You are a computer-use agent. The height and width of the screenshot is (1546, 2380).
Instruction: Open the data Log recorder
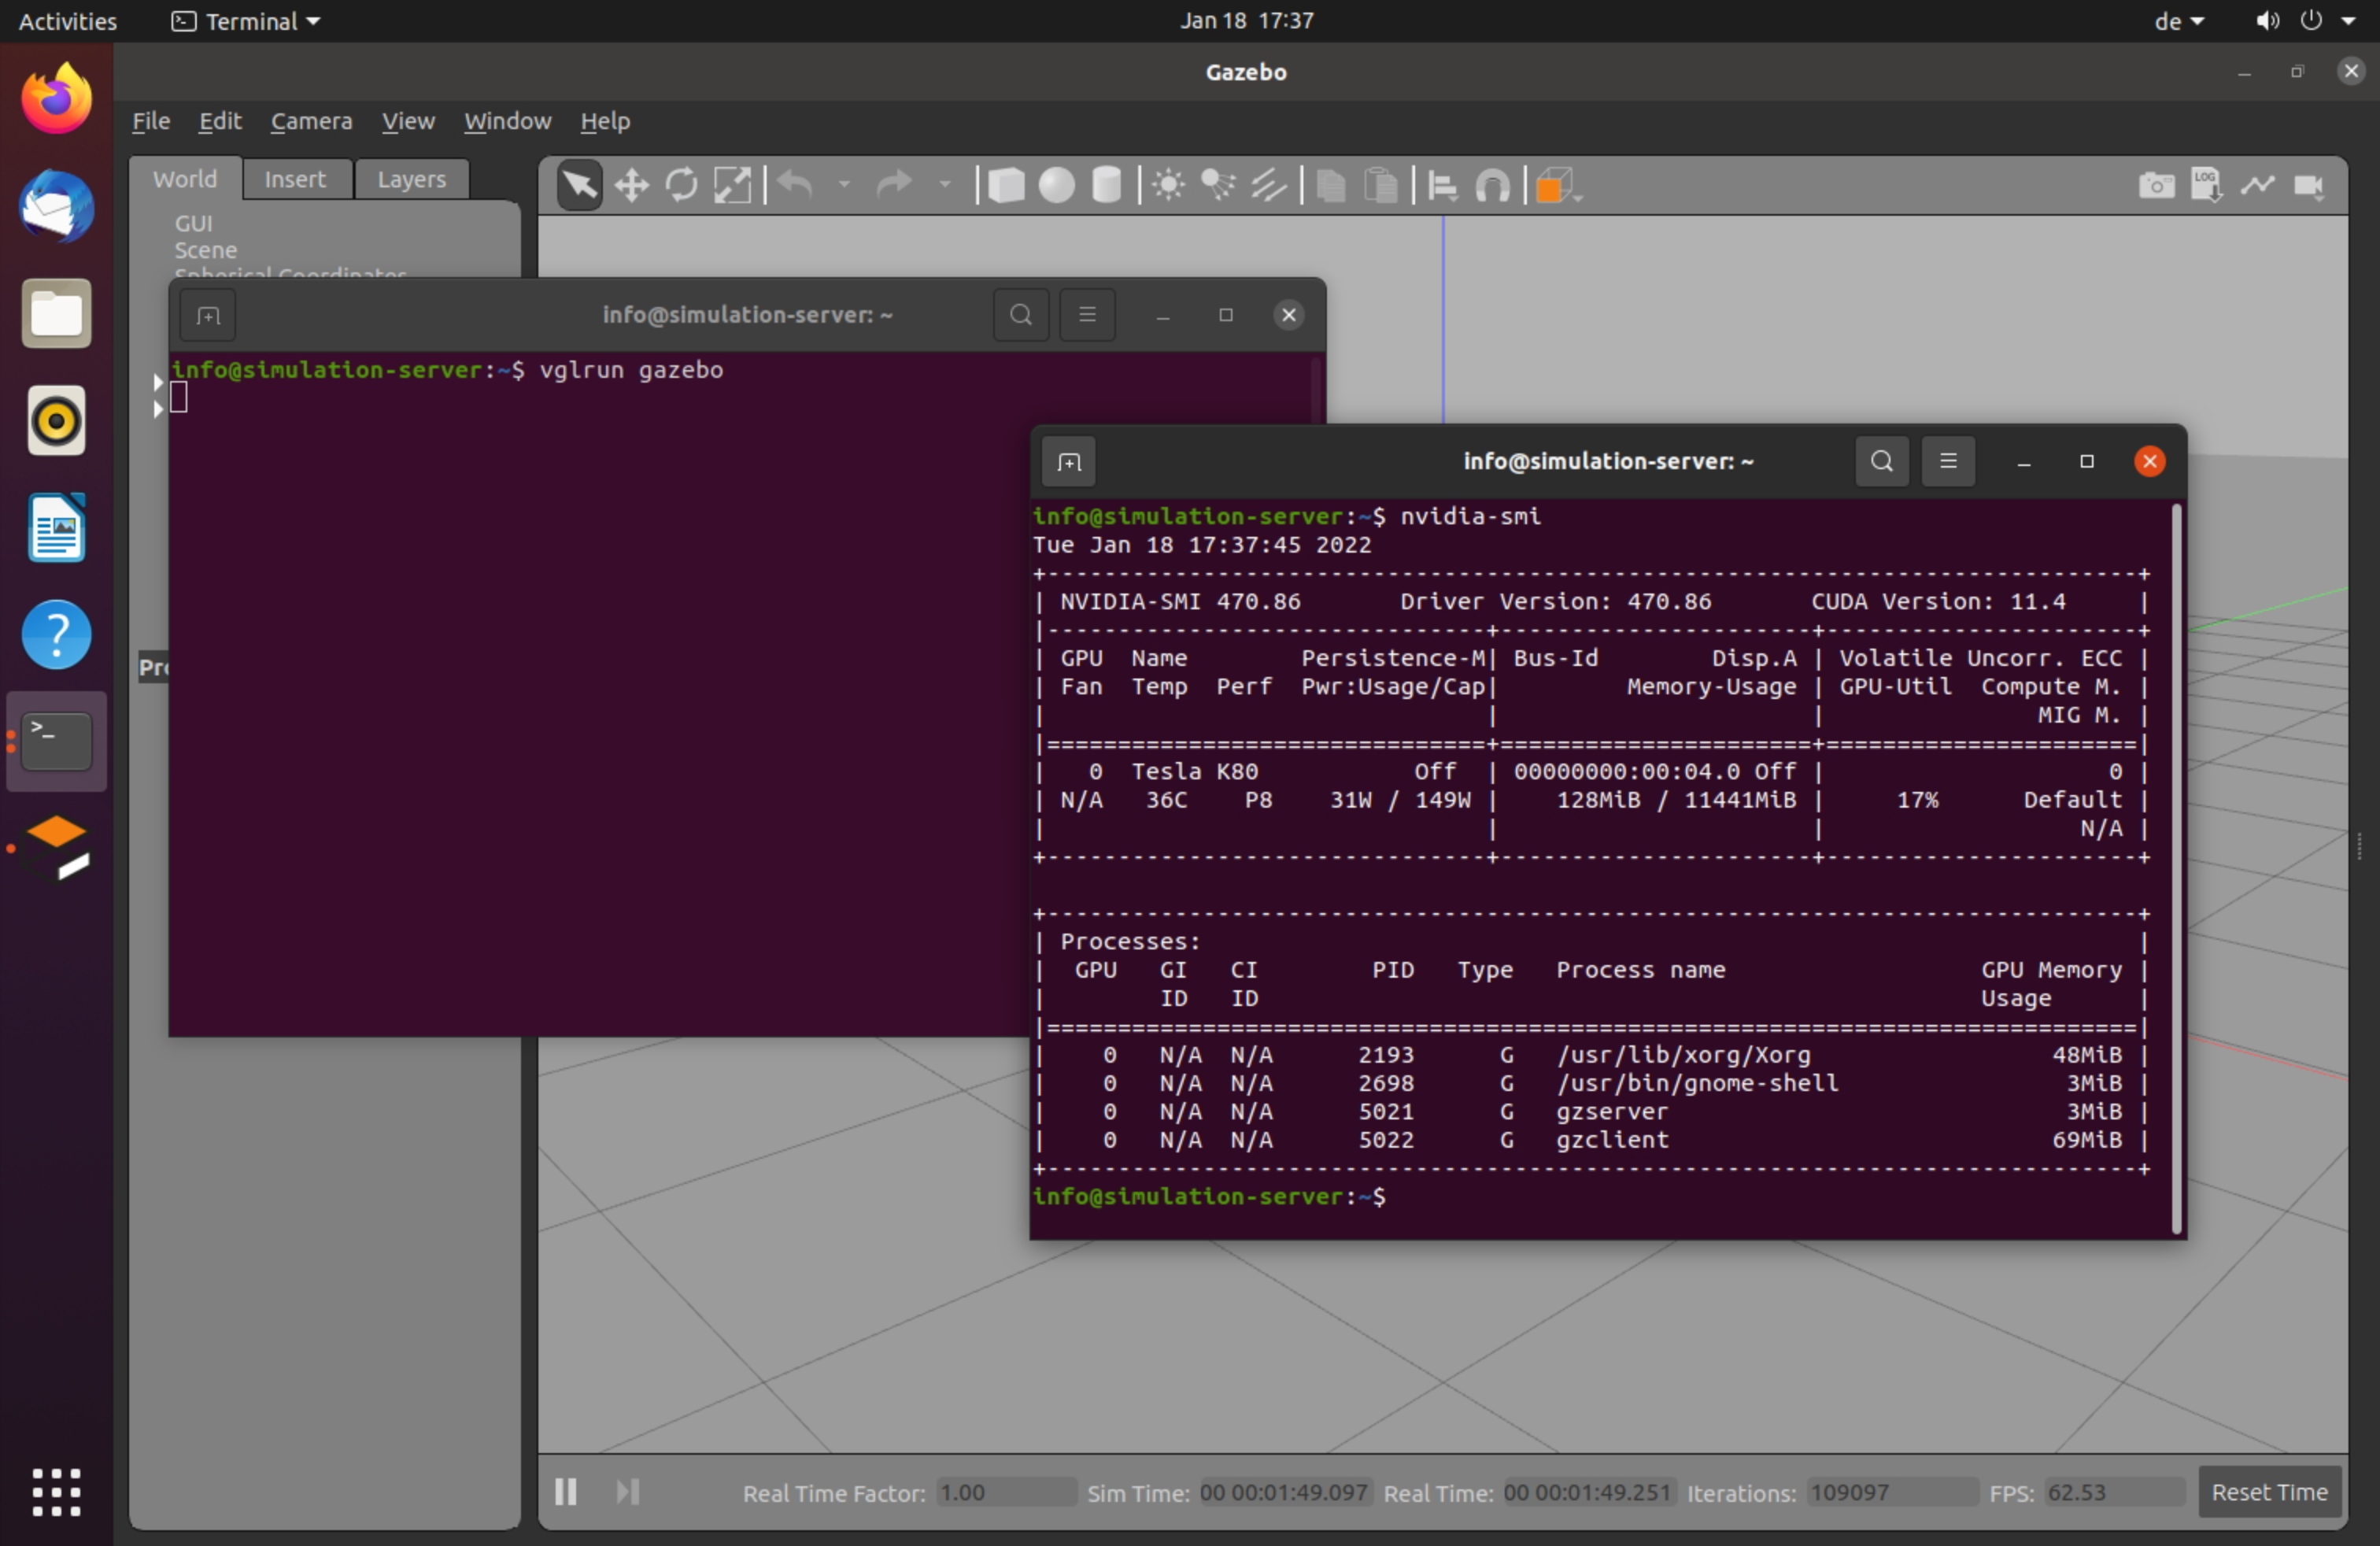tap(2207, 186)
